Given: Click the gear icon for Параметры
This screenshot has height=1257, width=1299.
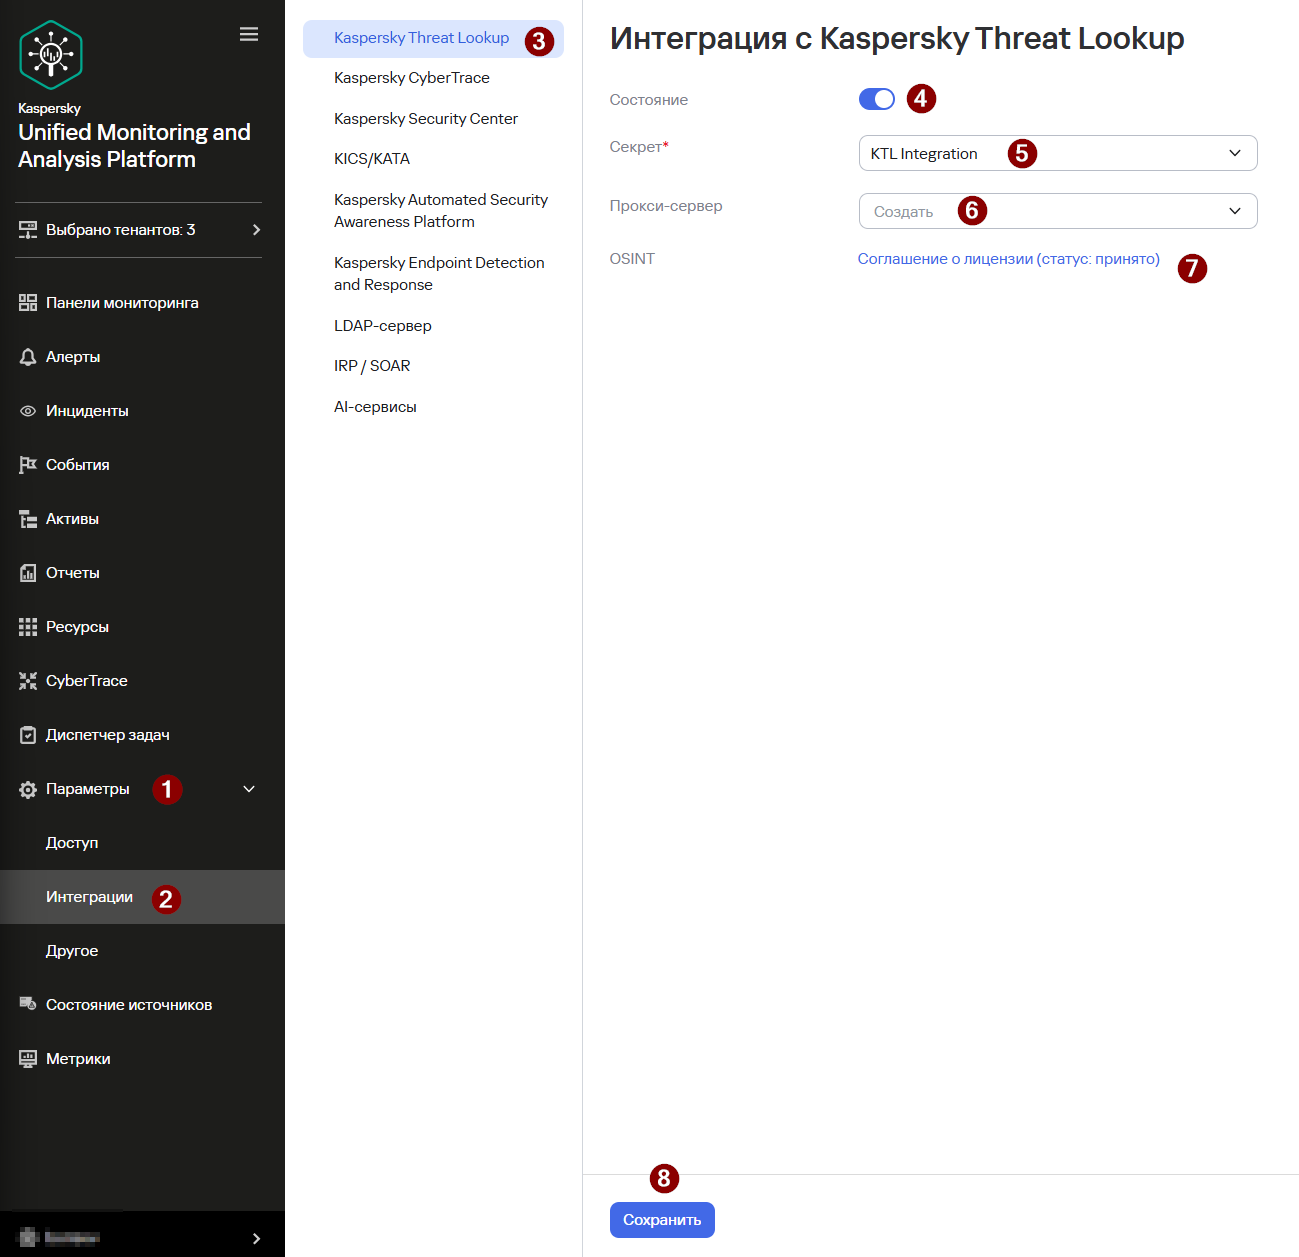Looking at the screenshot, I should [28, 789].
